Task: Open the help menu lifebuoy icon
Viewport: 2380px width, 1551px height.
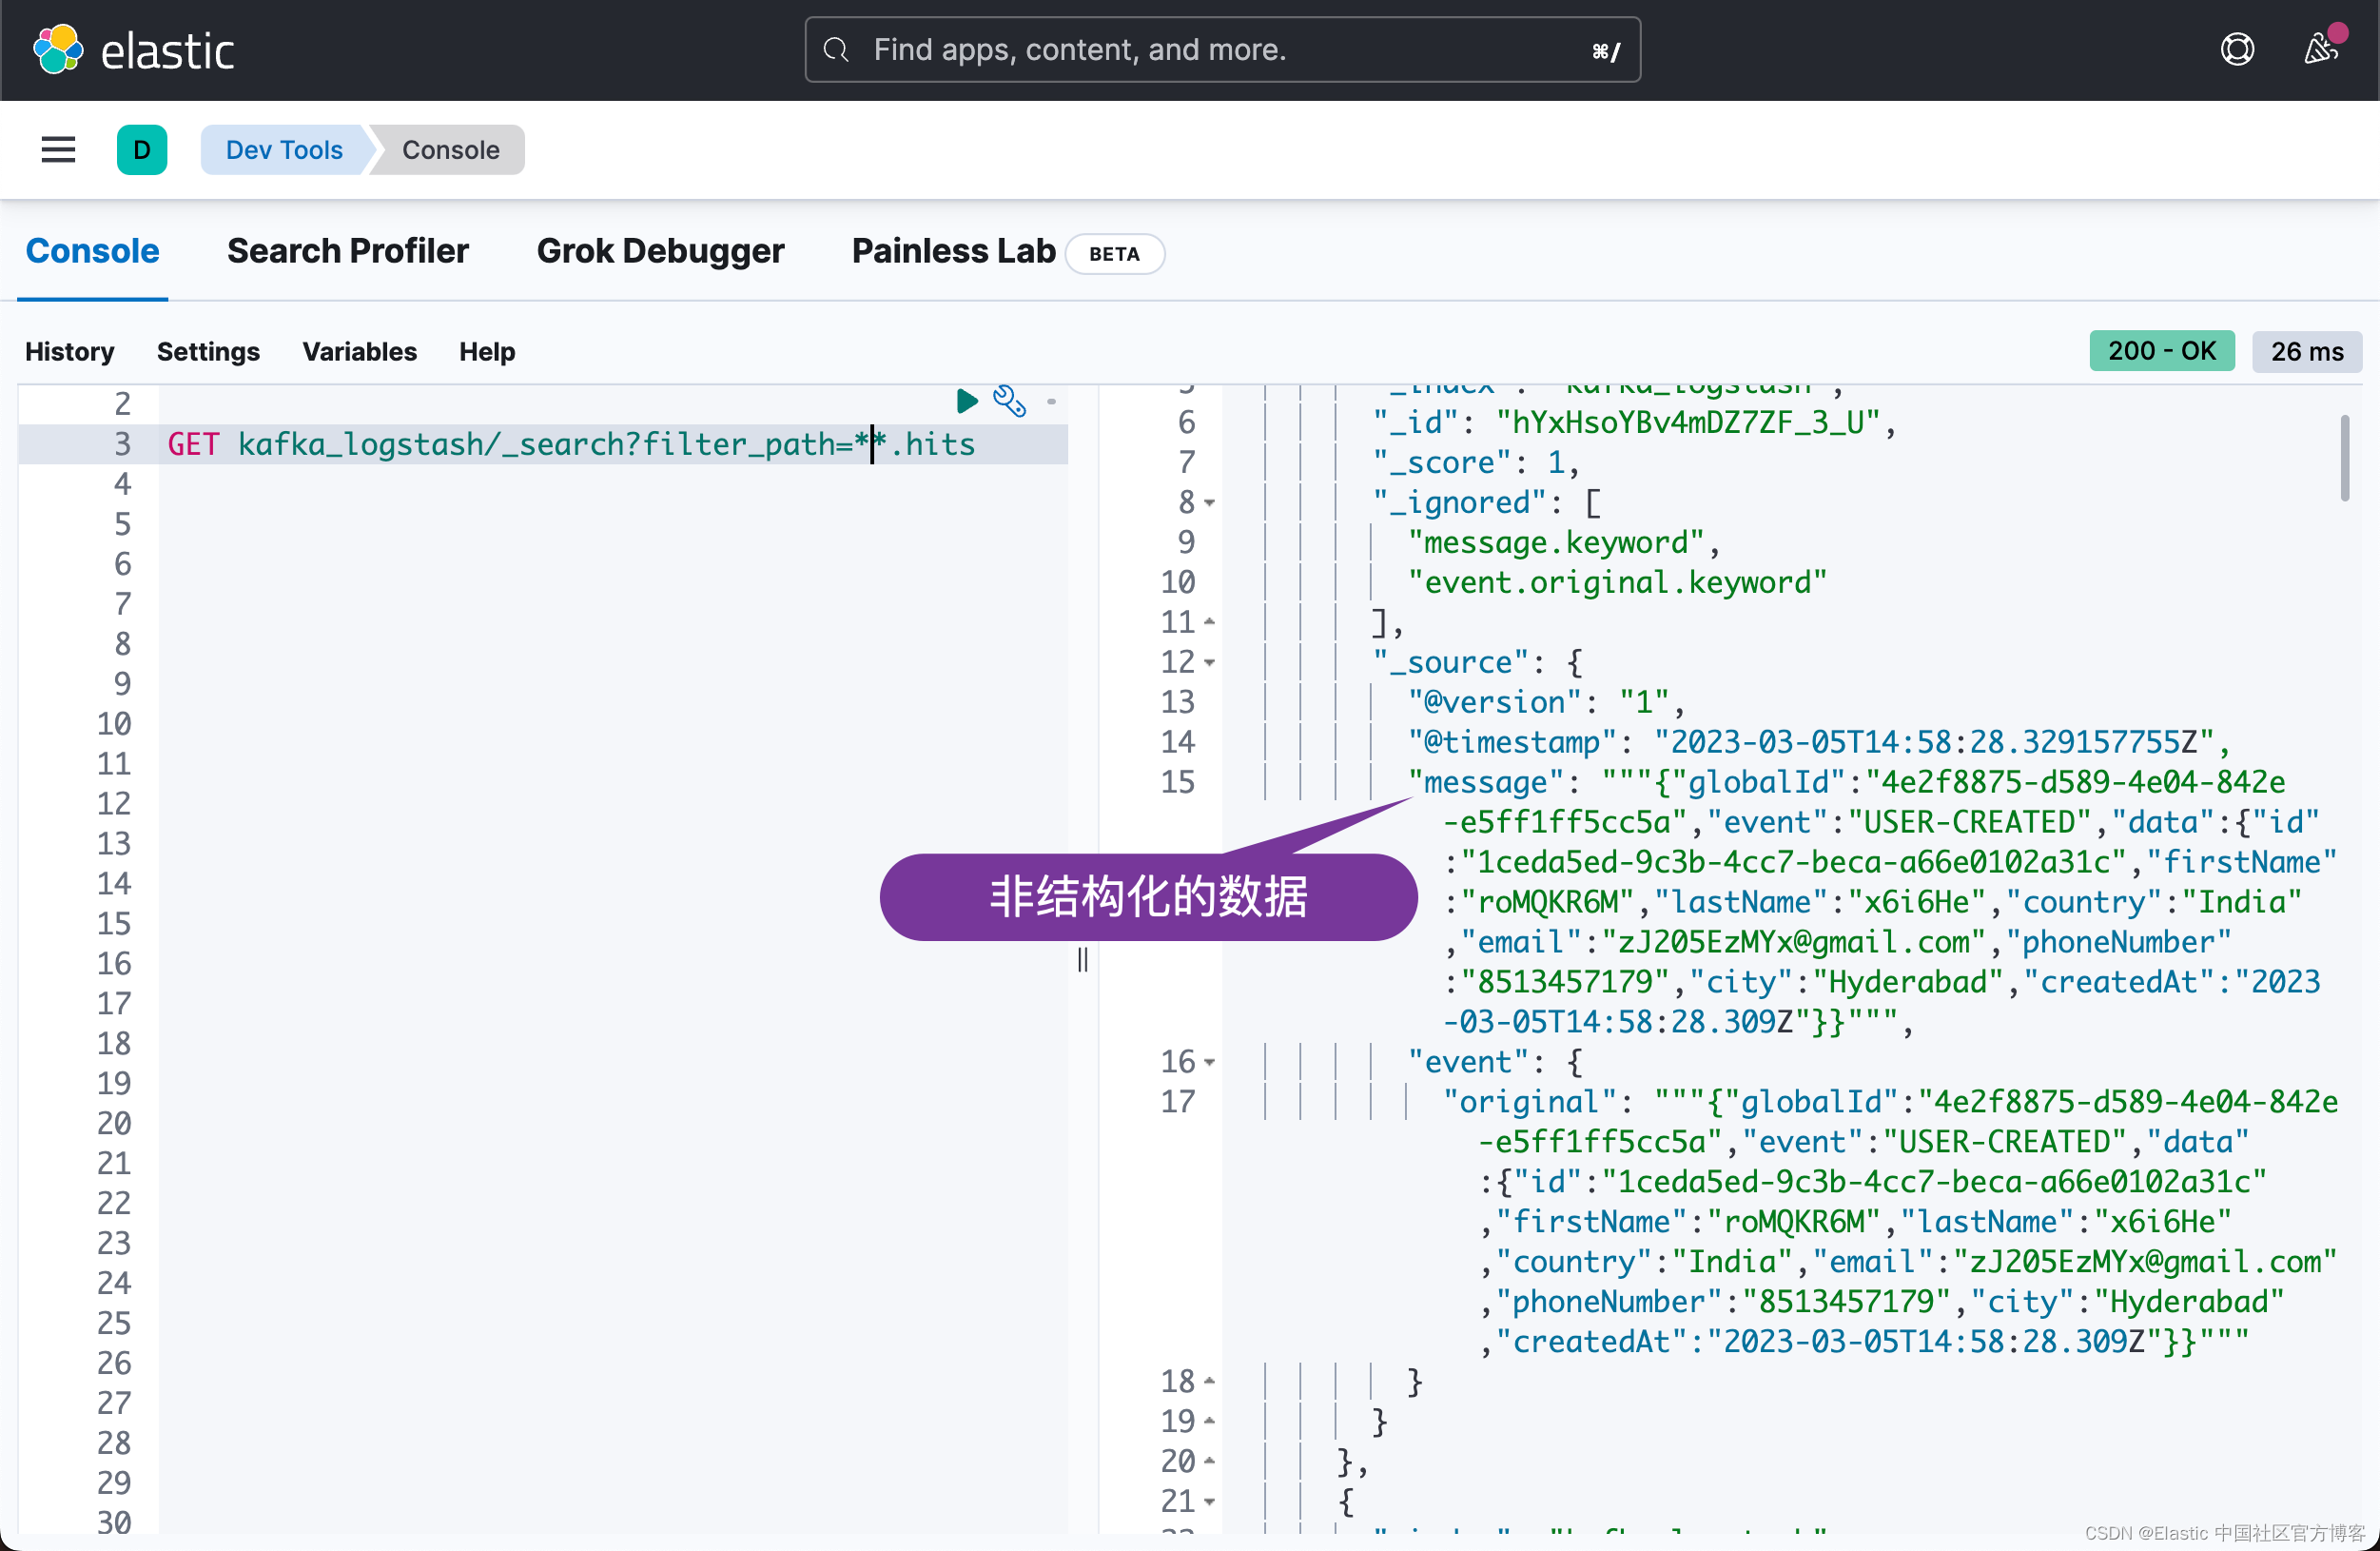Action: 2237,49
